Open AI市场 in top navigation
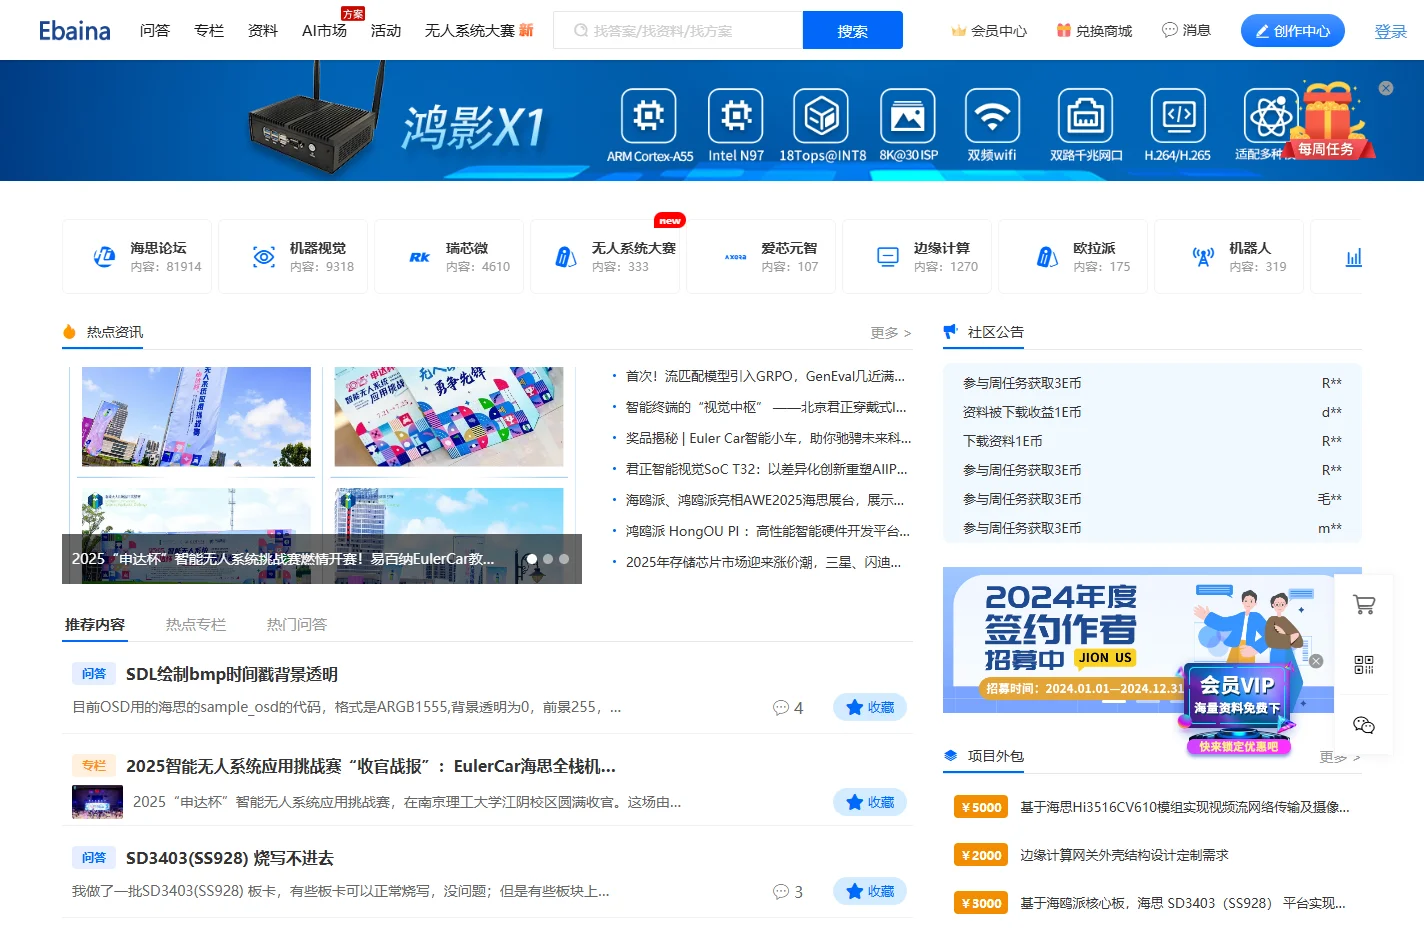This screenshot has width=1424, height=933. (325, 31)
